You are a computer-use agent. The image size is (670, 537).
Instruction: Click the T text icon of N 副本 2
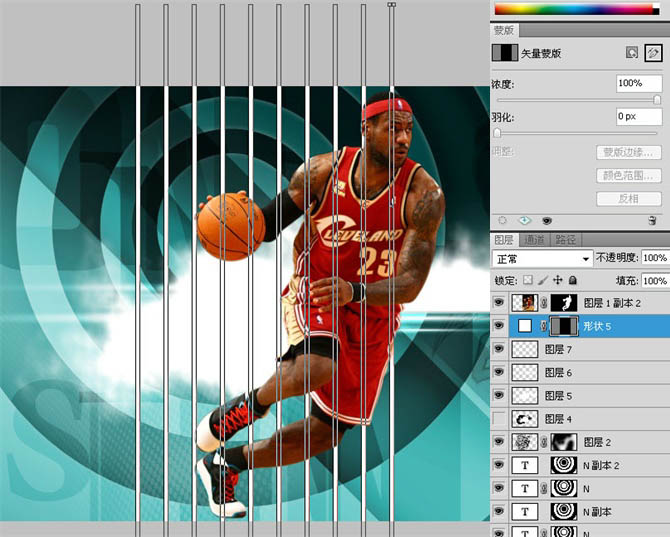pos(525,465)
